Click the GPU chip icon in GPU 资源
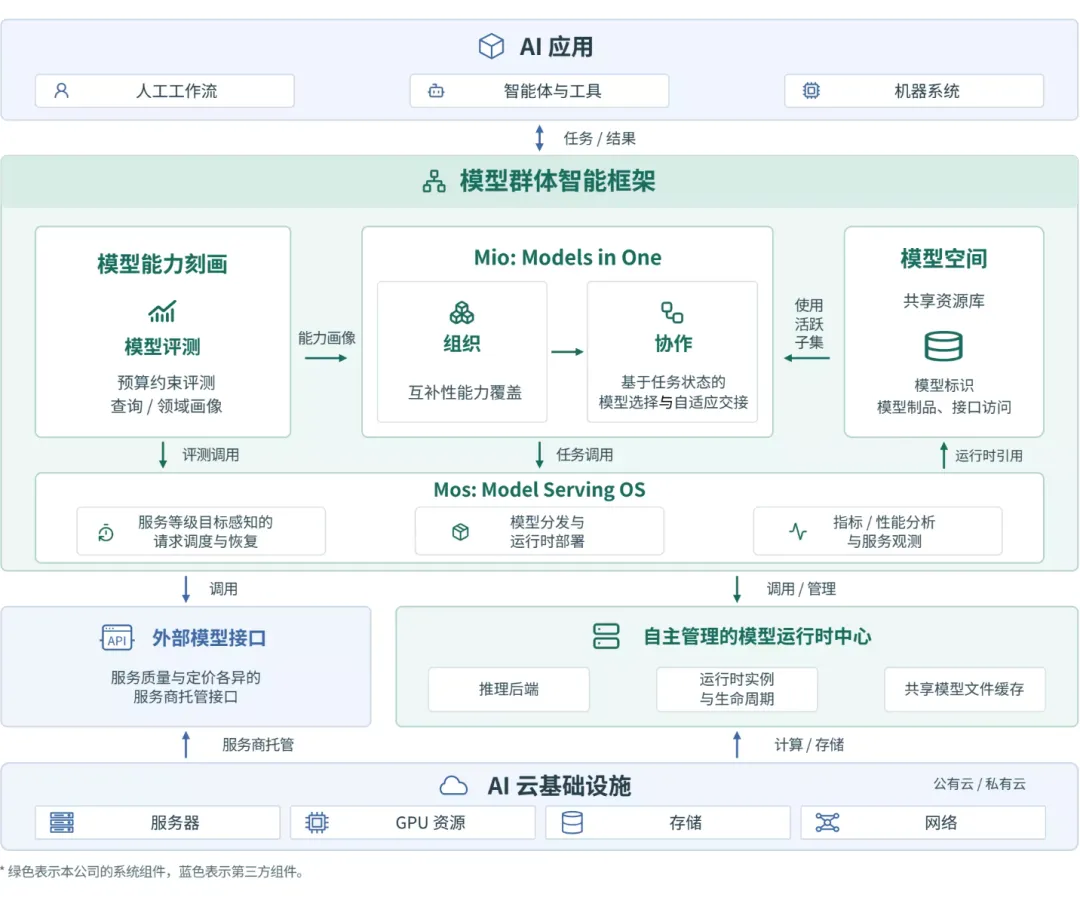The image size is (1080, 897). (x=317, y=822)
